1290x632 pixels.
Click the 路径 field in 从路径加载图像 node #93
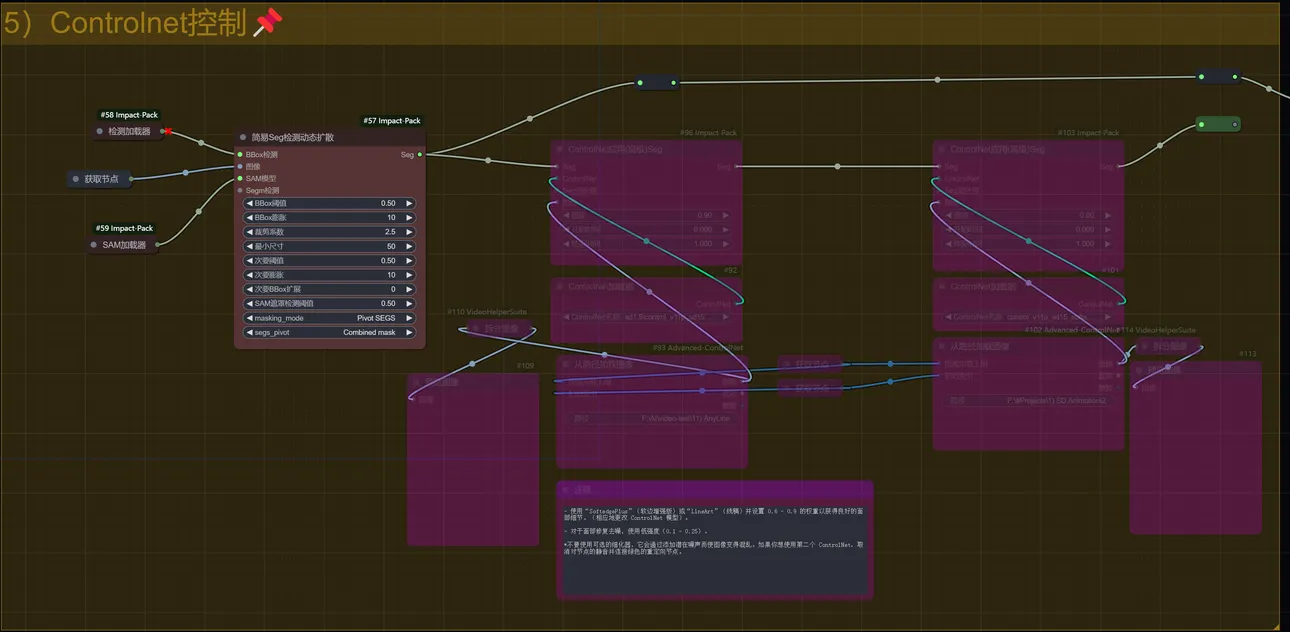[650, 418]
